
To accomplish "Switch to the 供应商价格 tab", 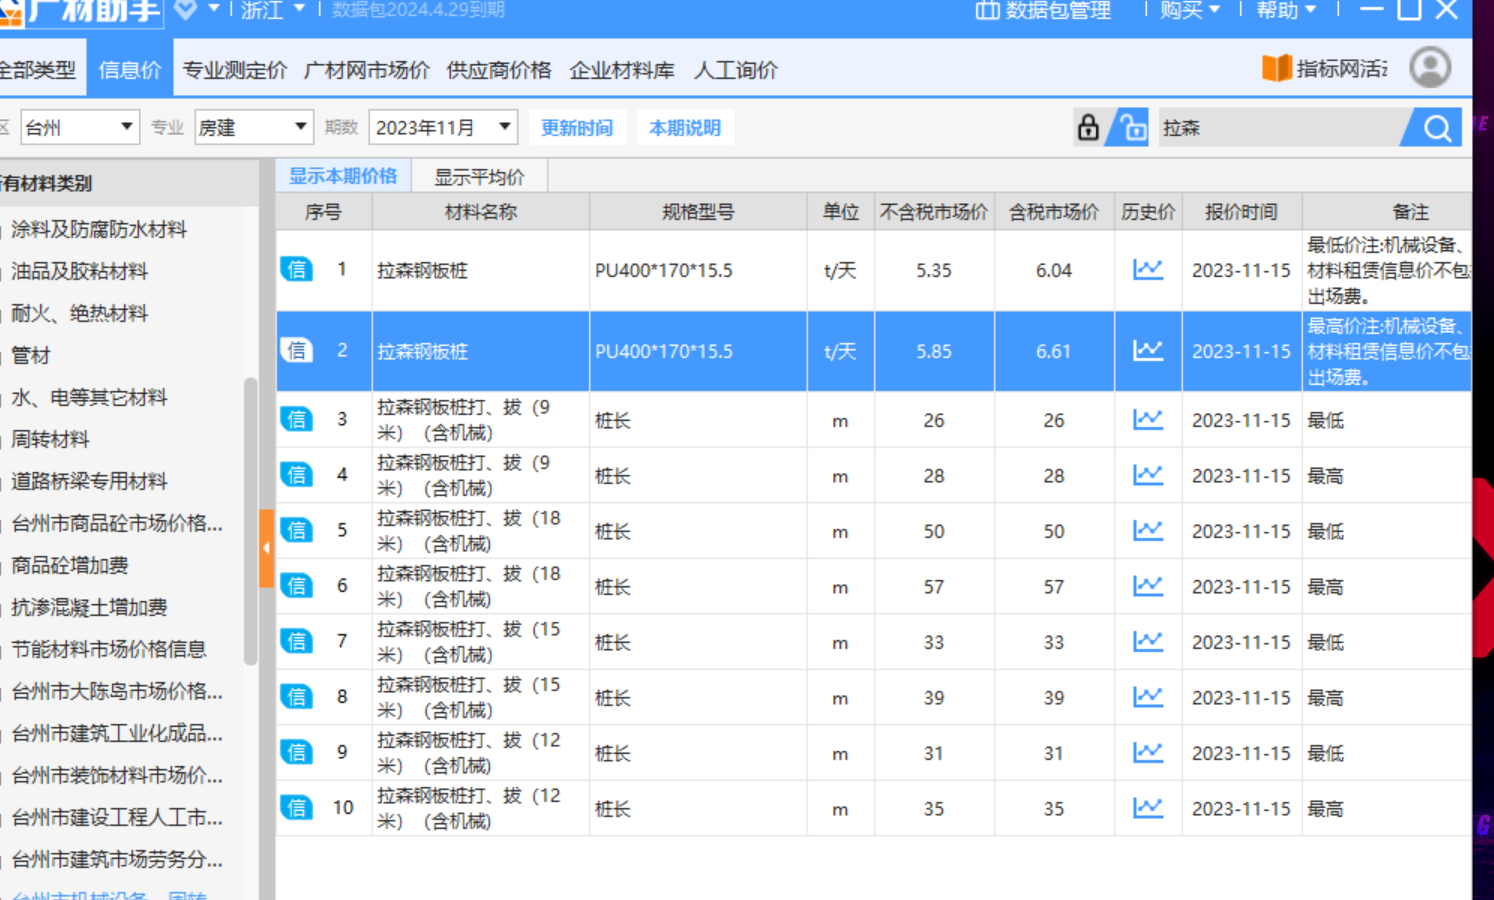I will [x=499, y=70].
